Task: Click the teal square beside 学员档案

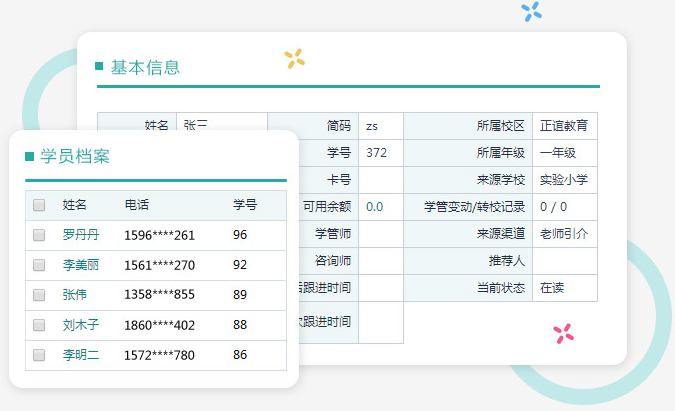Action: (30, 156)
